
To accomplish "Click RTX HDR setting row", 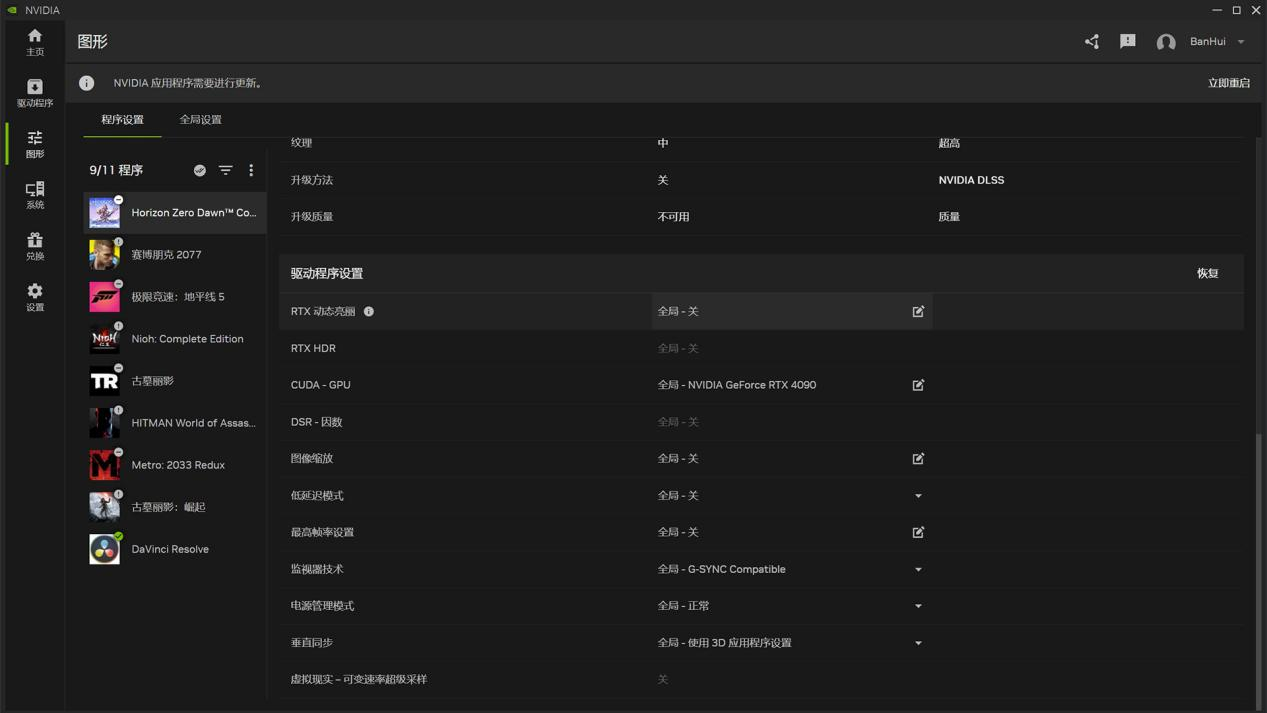I will point(761,349).
